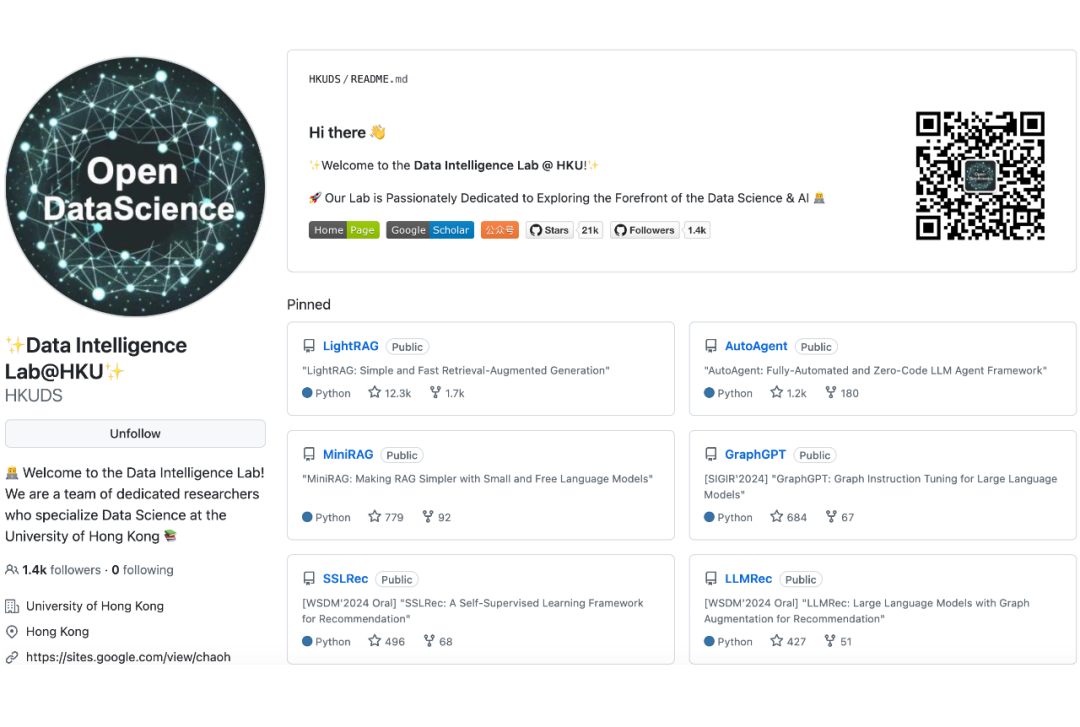Click the followers people icon

12,570
